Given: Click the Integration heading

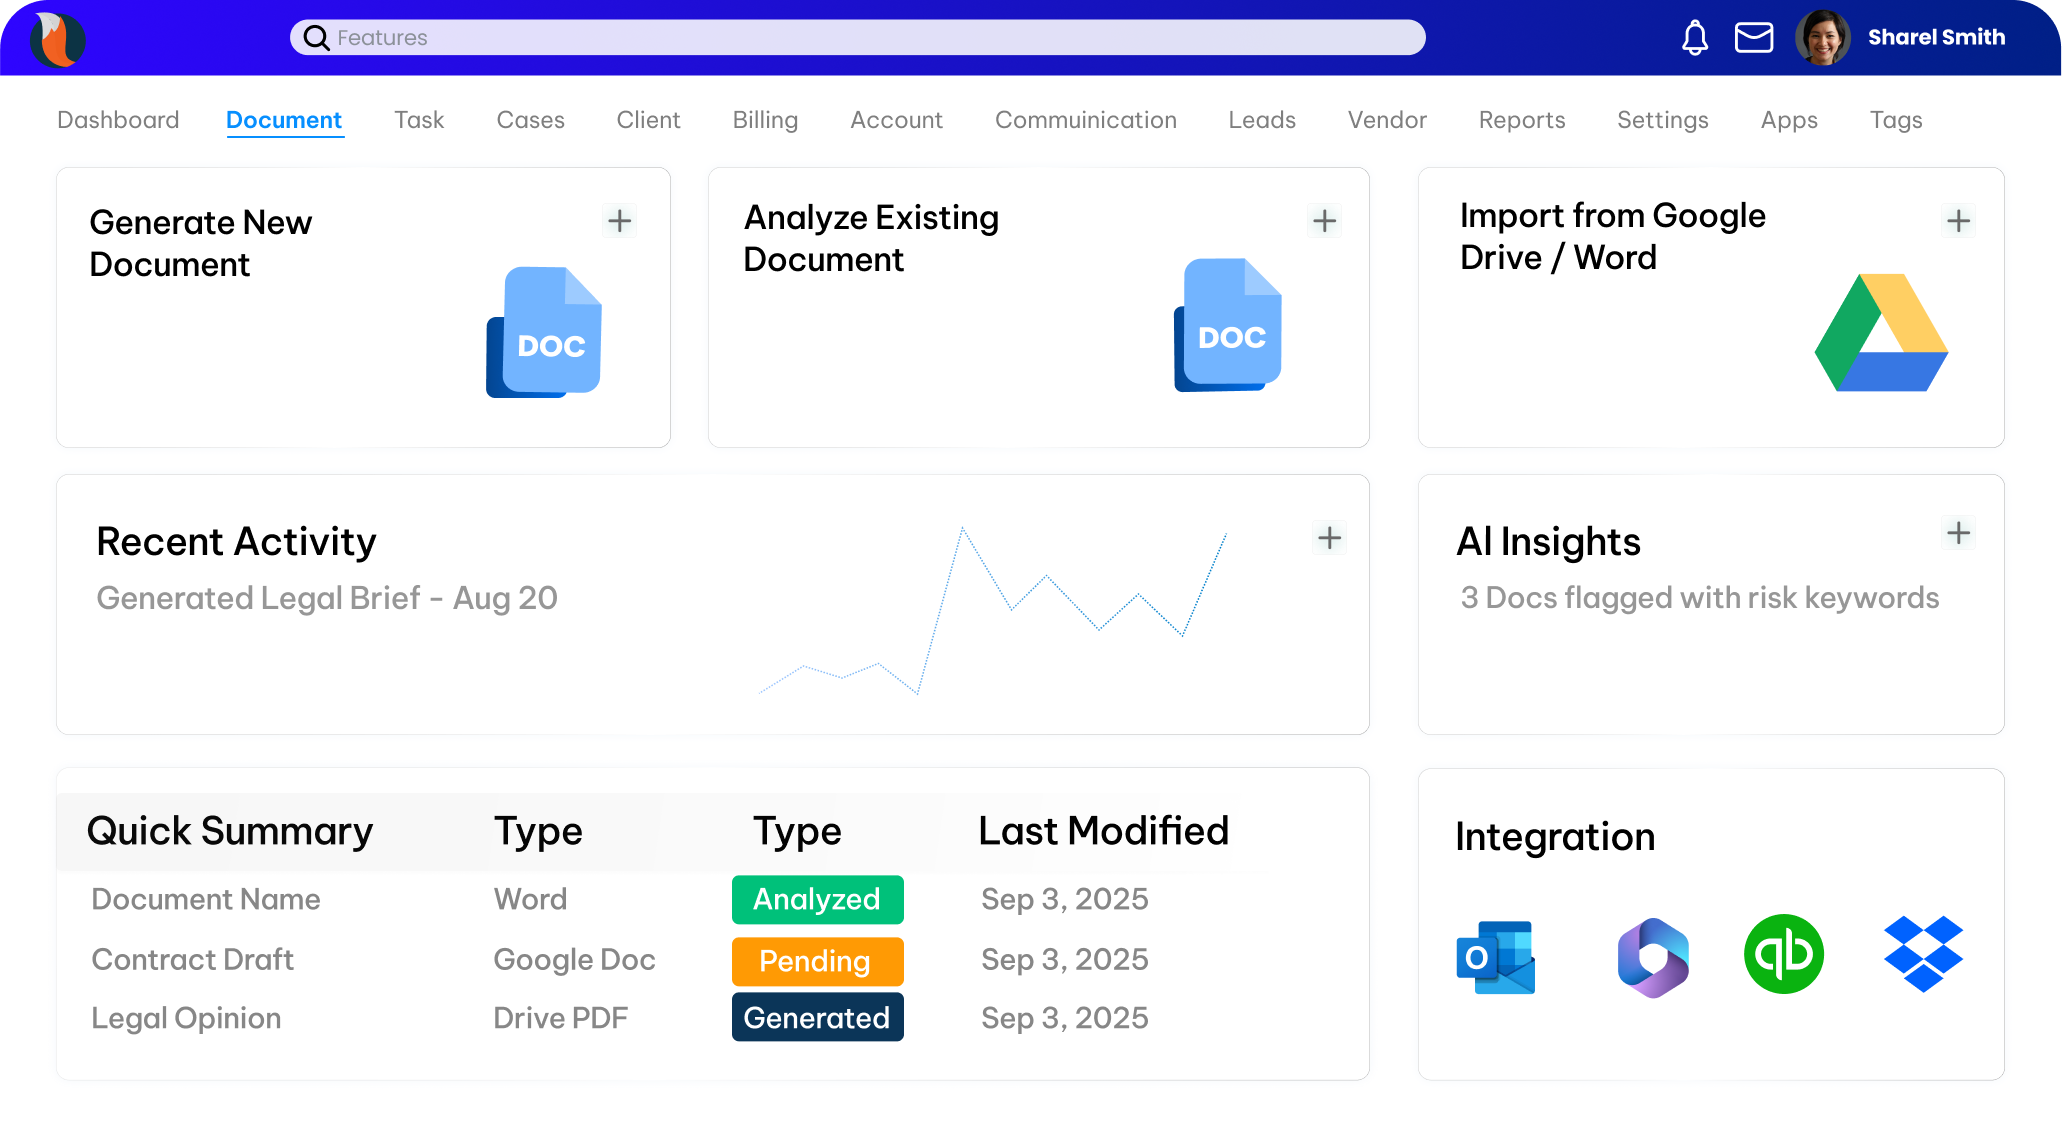Looking at the screenshot, I should pos(1554,837).
